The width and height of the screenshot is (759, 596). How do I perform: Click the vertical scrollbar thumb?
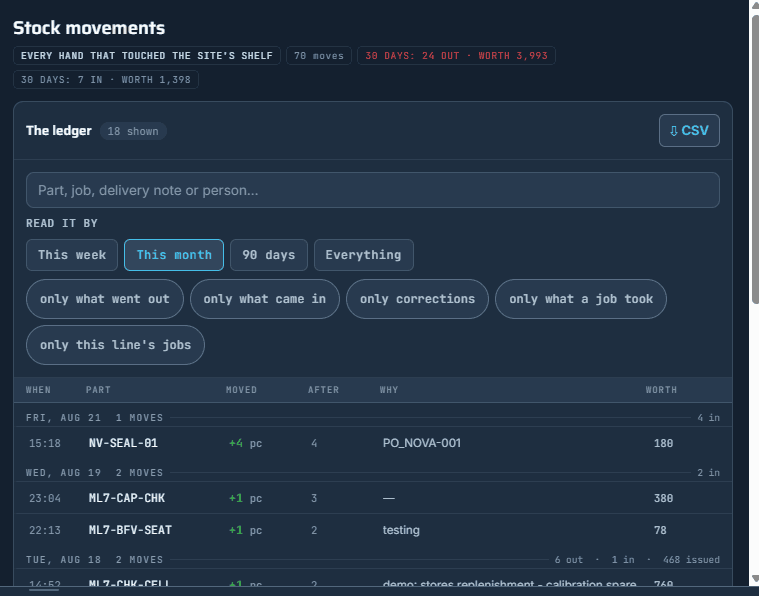tap(755, 160)
